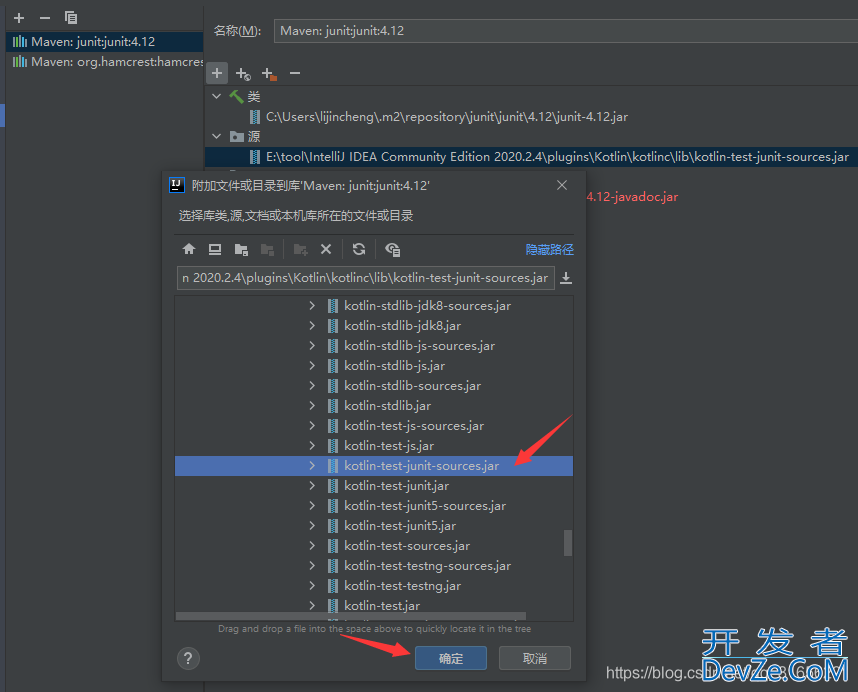Expand kotlin-test-junit-sources.jar node

click(312, 466)
